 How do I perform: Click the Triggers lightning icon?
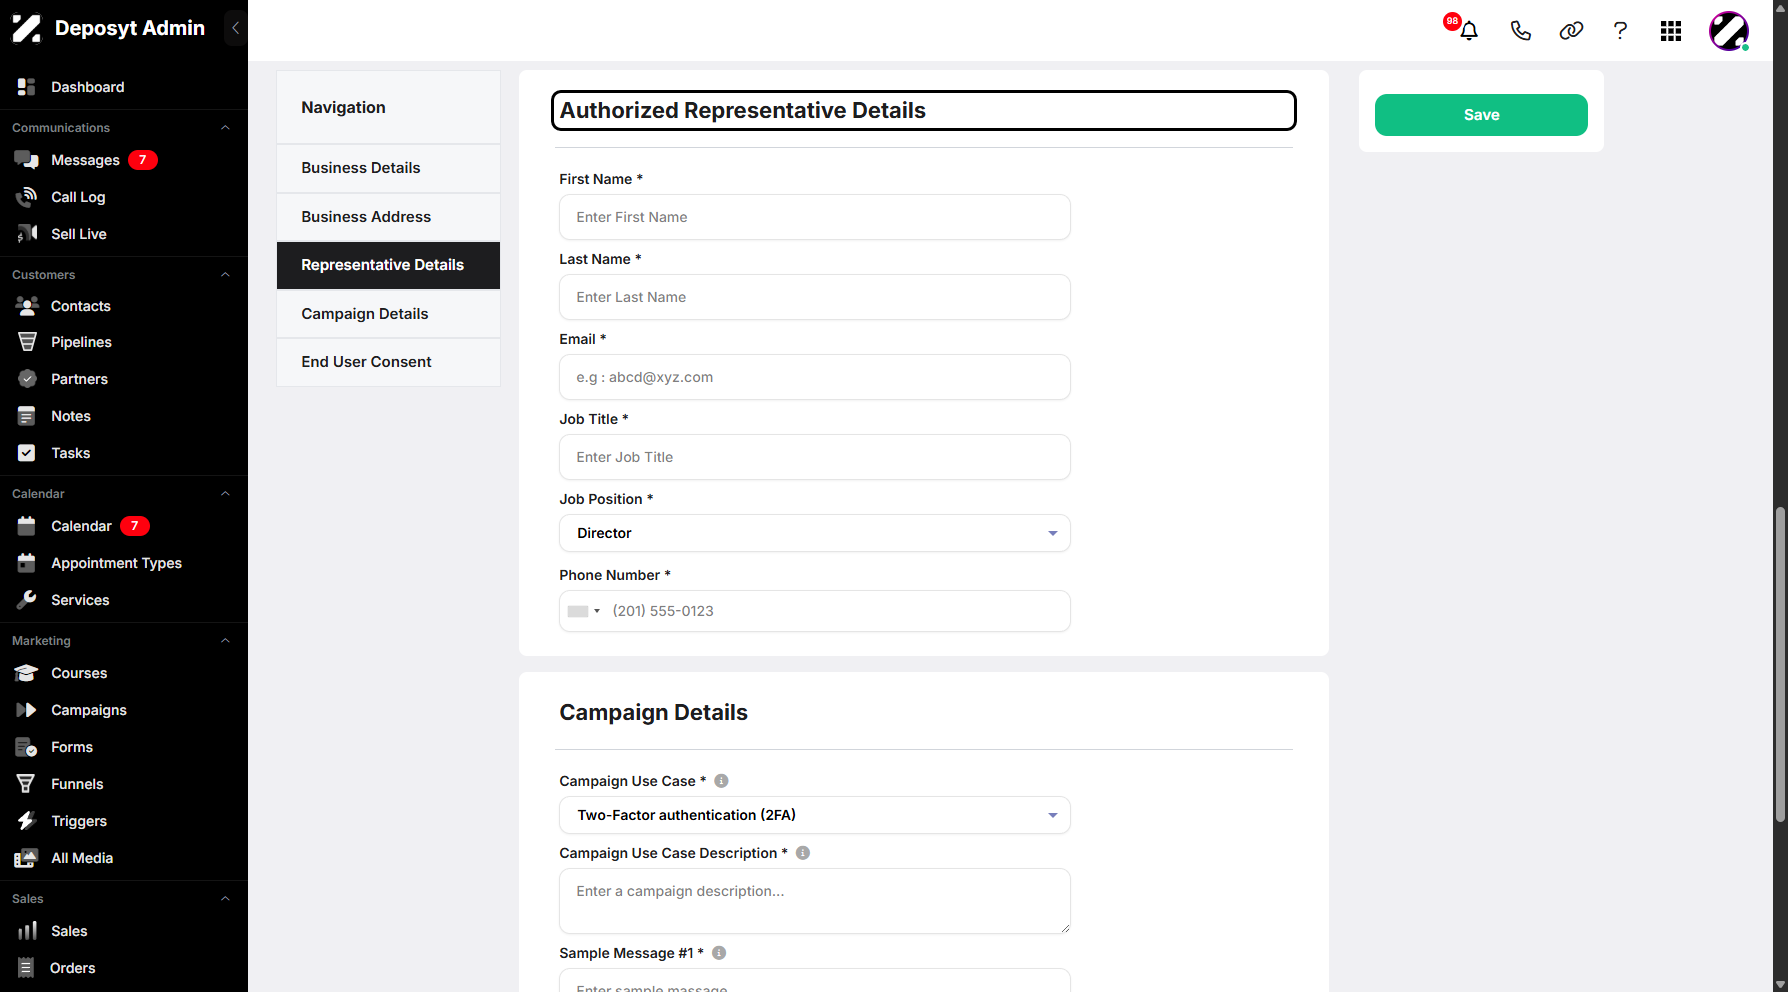pos(27,821)
